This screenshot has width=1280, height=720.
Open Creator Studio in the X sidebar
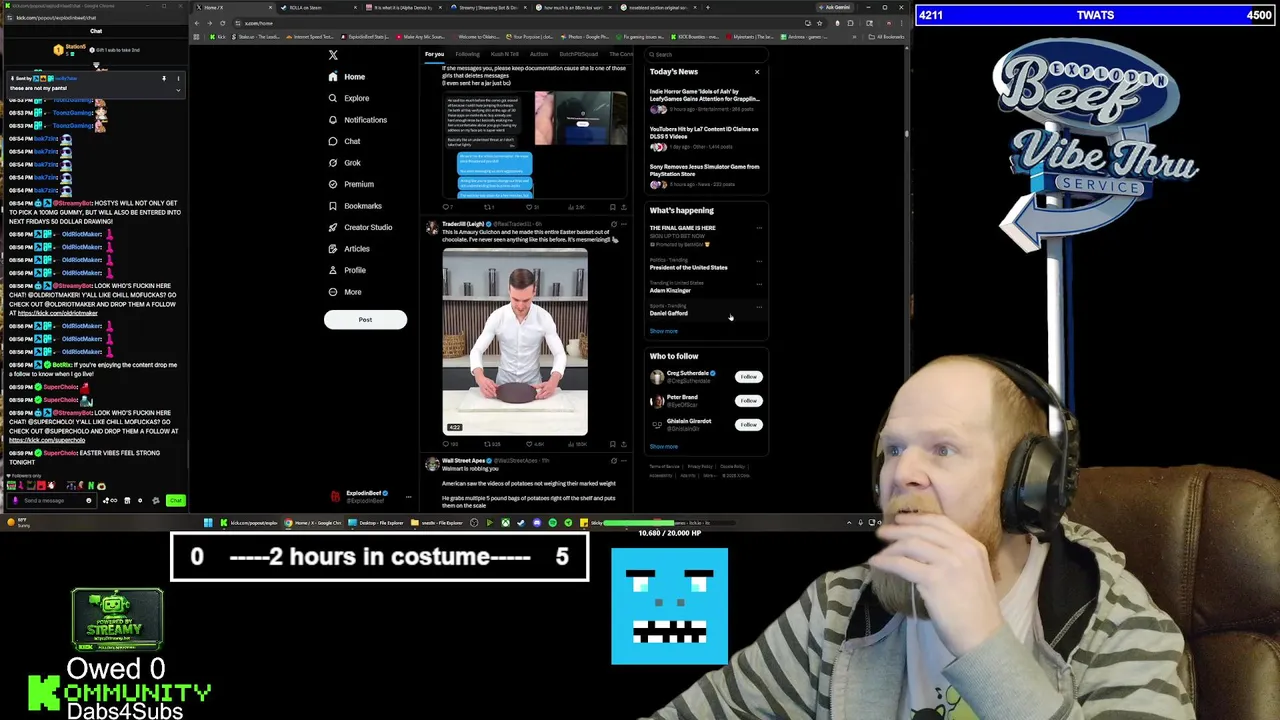(361, 227)
